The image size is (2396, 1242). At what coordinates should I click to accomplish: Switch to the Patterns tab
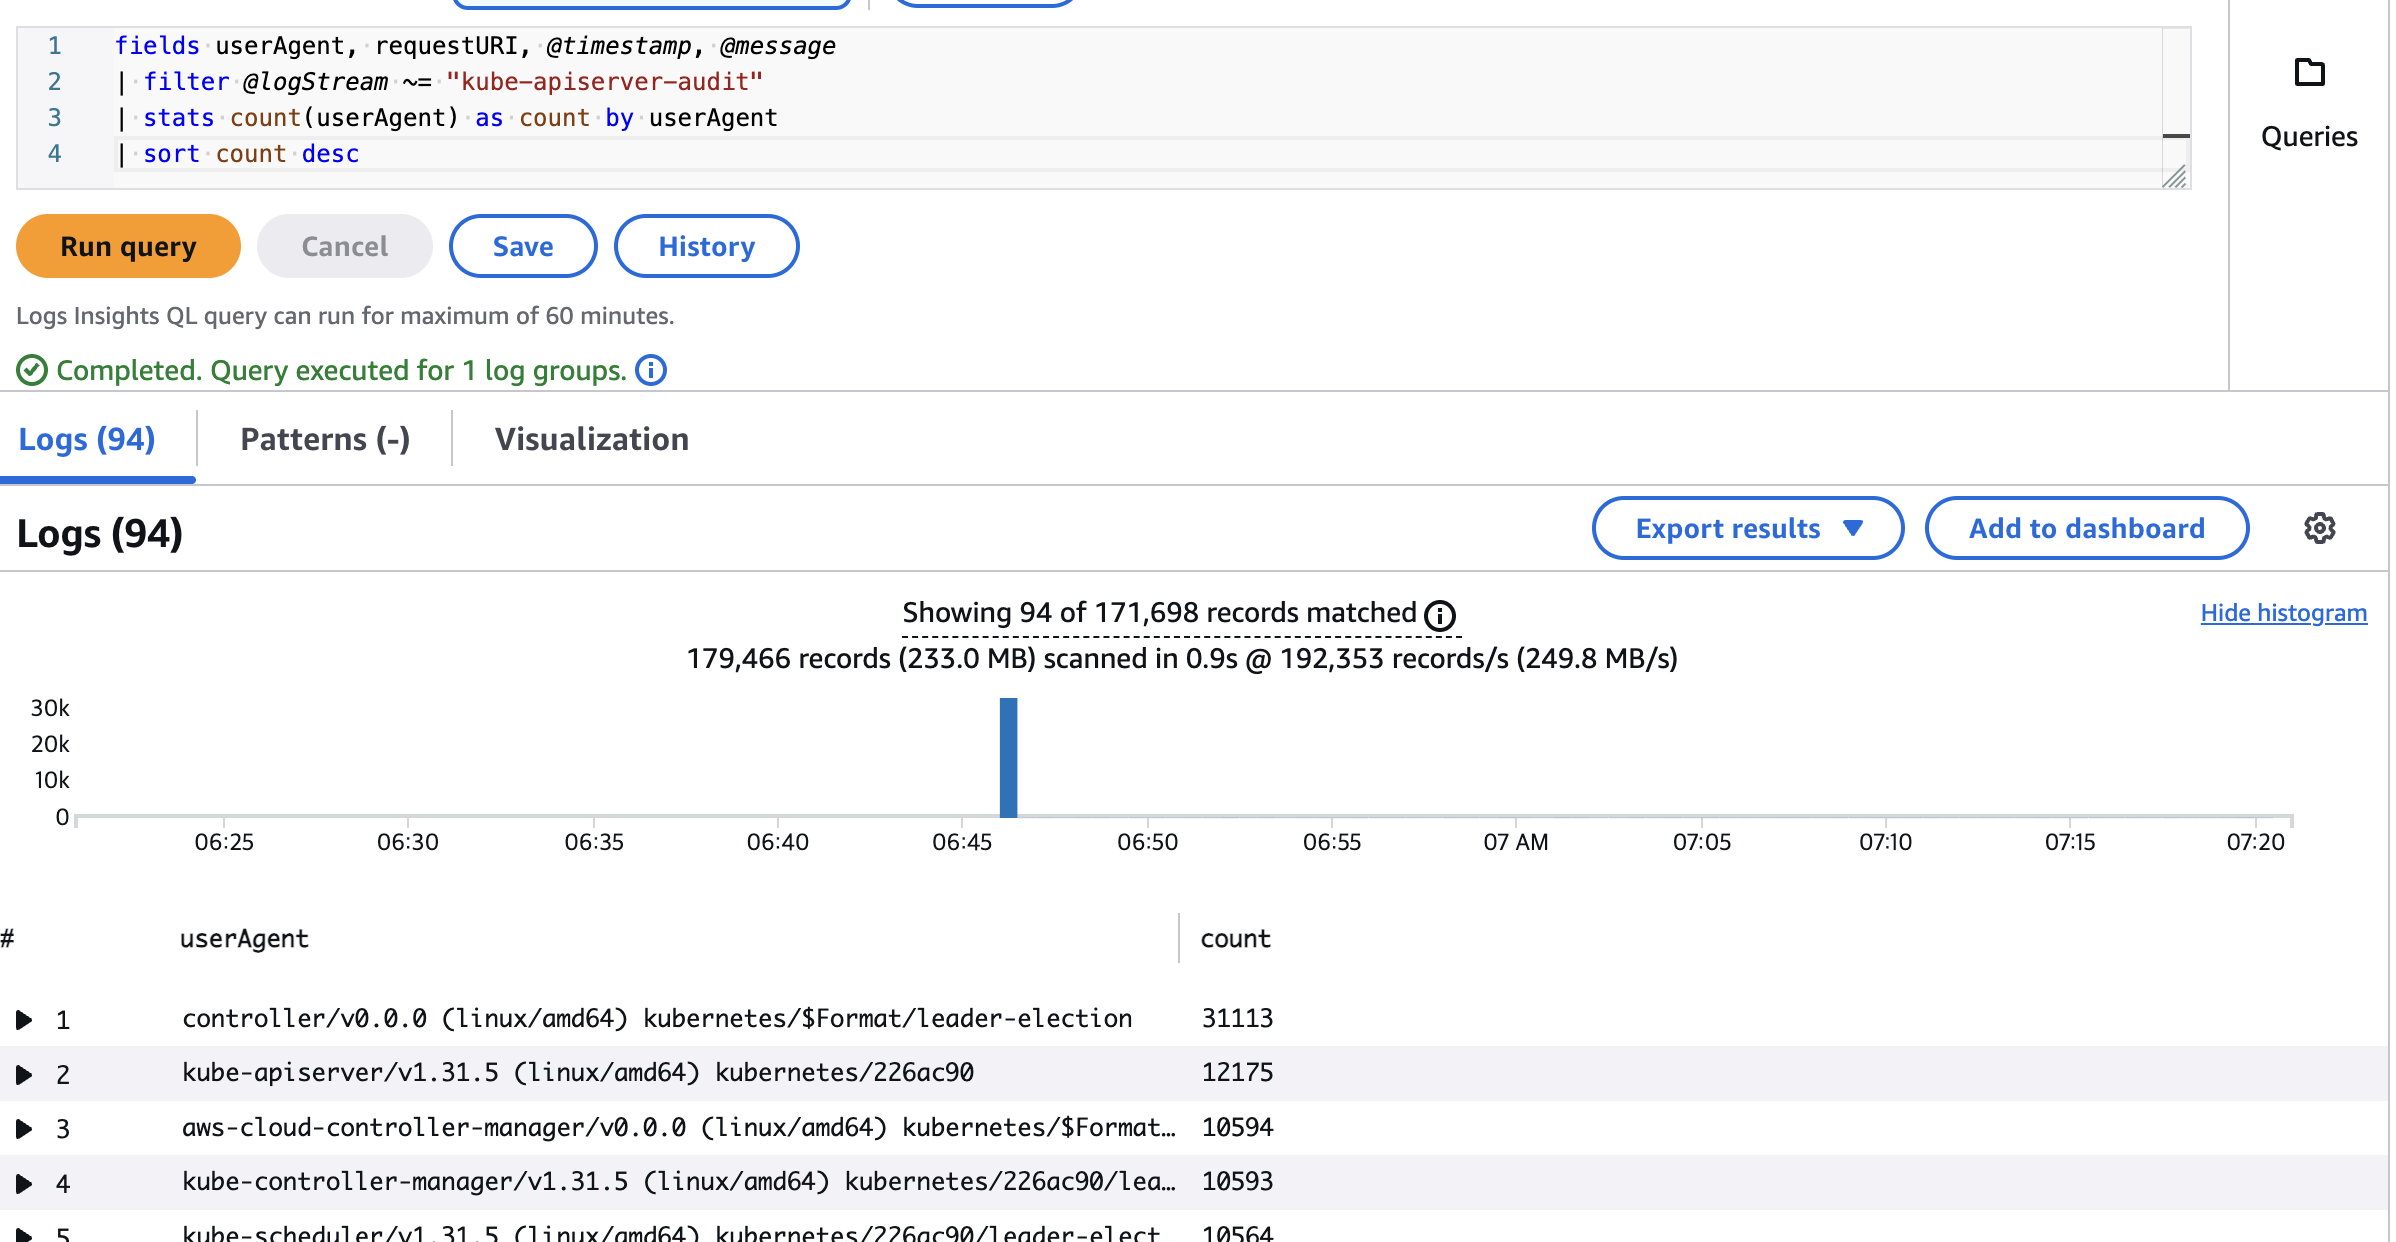tap(325, 439)
